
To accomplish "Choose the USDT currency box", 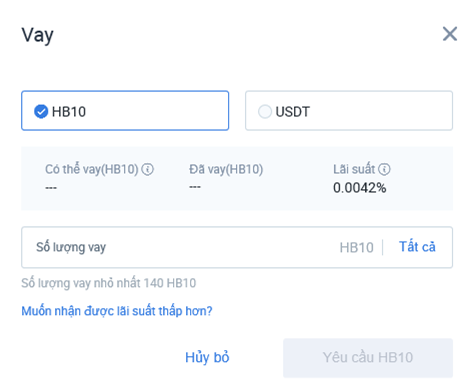I will click(349, 110).
